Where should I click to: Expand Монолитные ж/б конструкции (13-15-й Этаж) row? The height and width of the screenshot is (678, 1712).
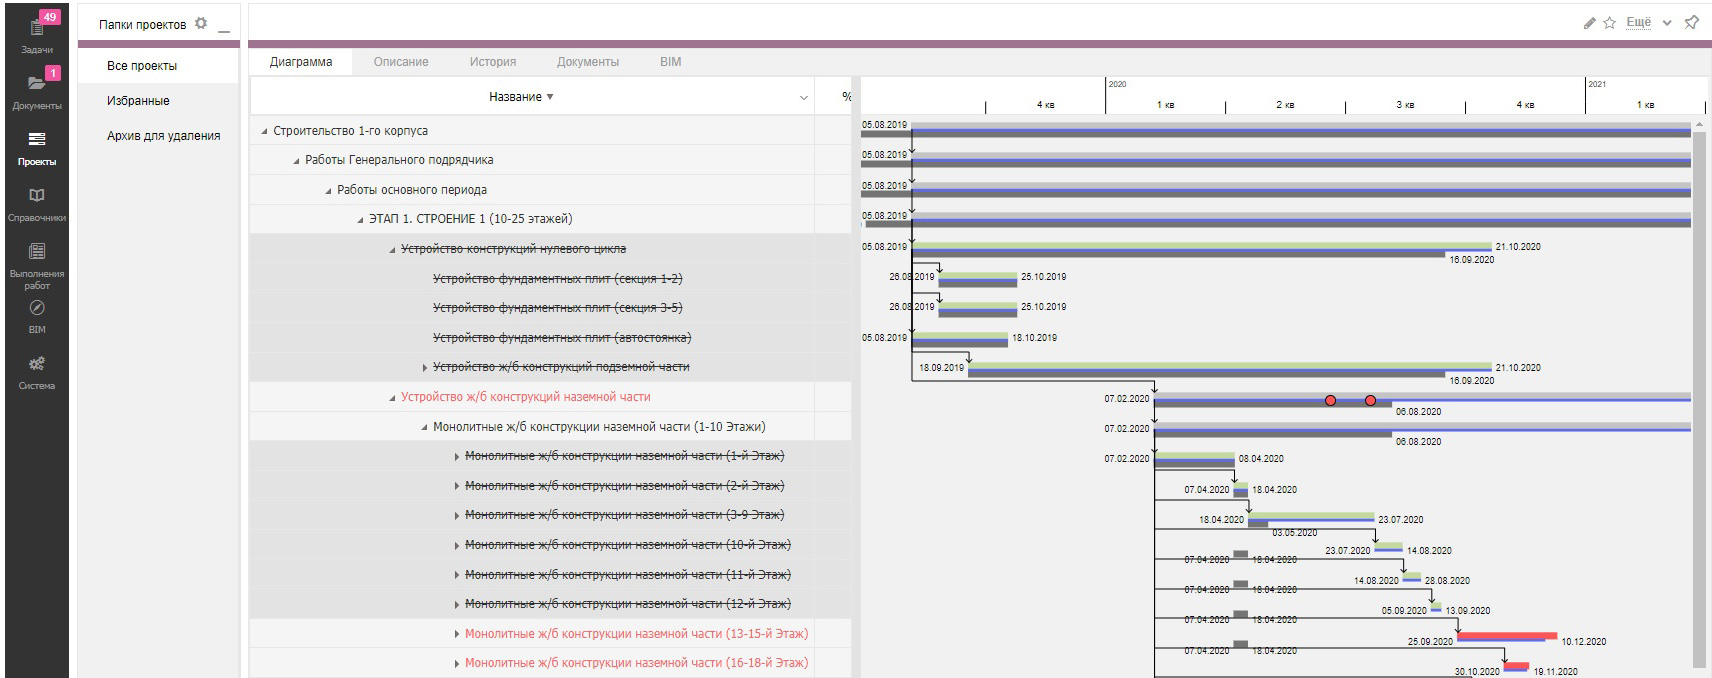tap(457, 634)
